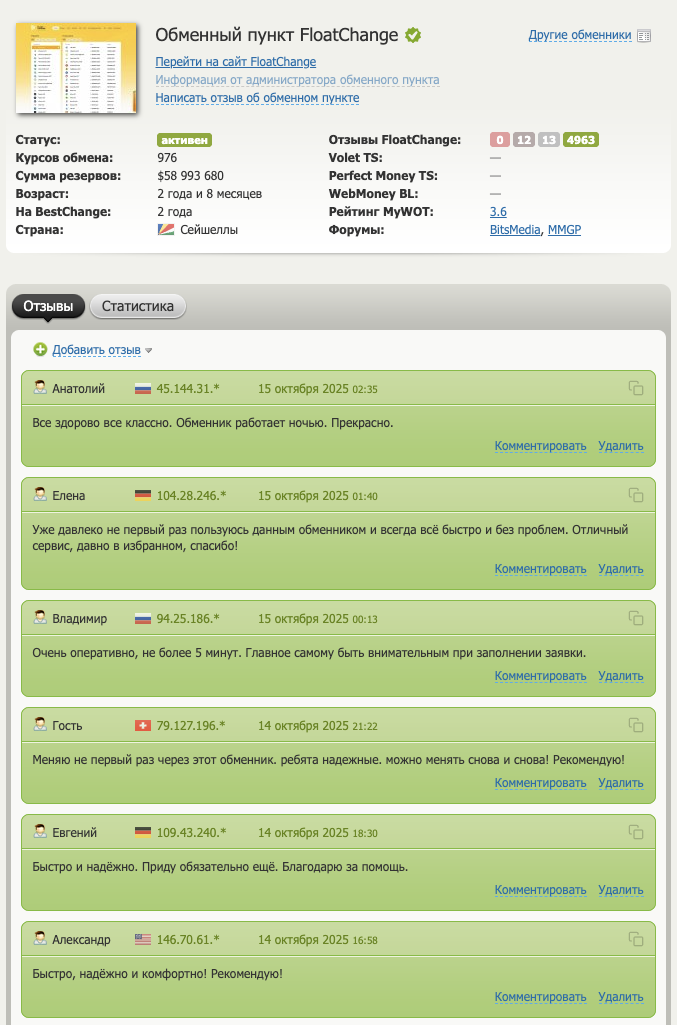Viewport: 677px width, 1025px height.
Task: Click Удалить on Владимир's review
Action: coord(621,676)
